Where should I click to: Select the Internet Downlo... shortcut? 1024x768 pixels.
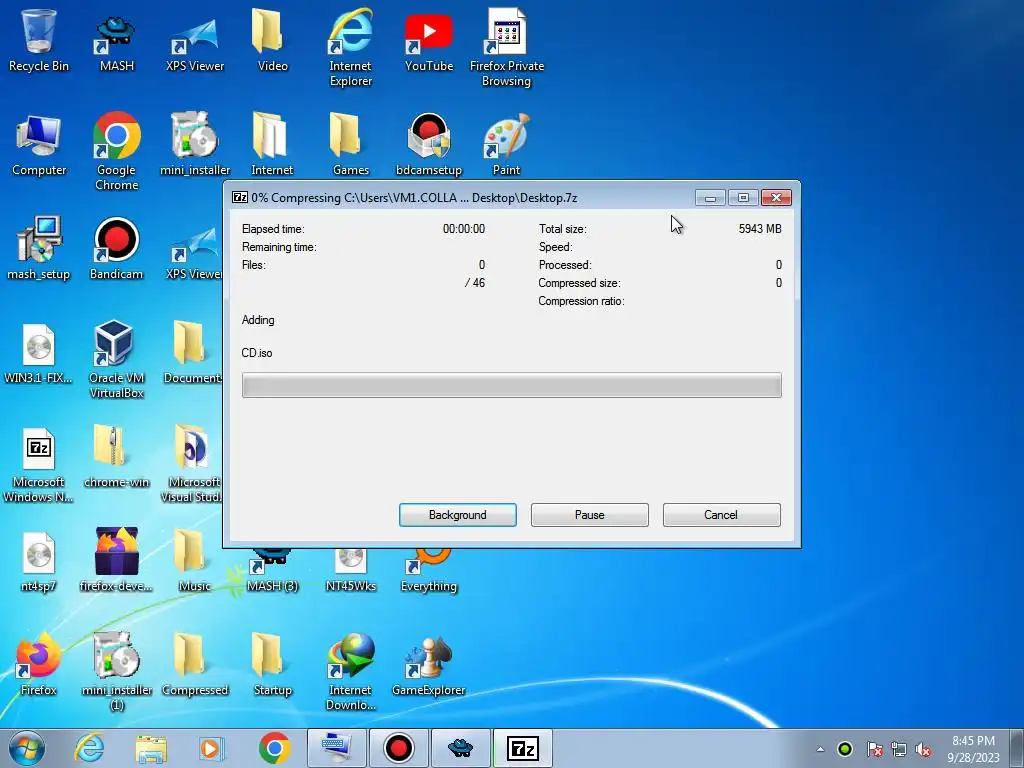pos(351,671)
